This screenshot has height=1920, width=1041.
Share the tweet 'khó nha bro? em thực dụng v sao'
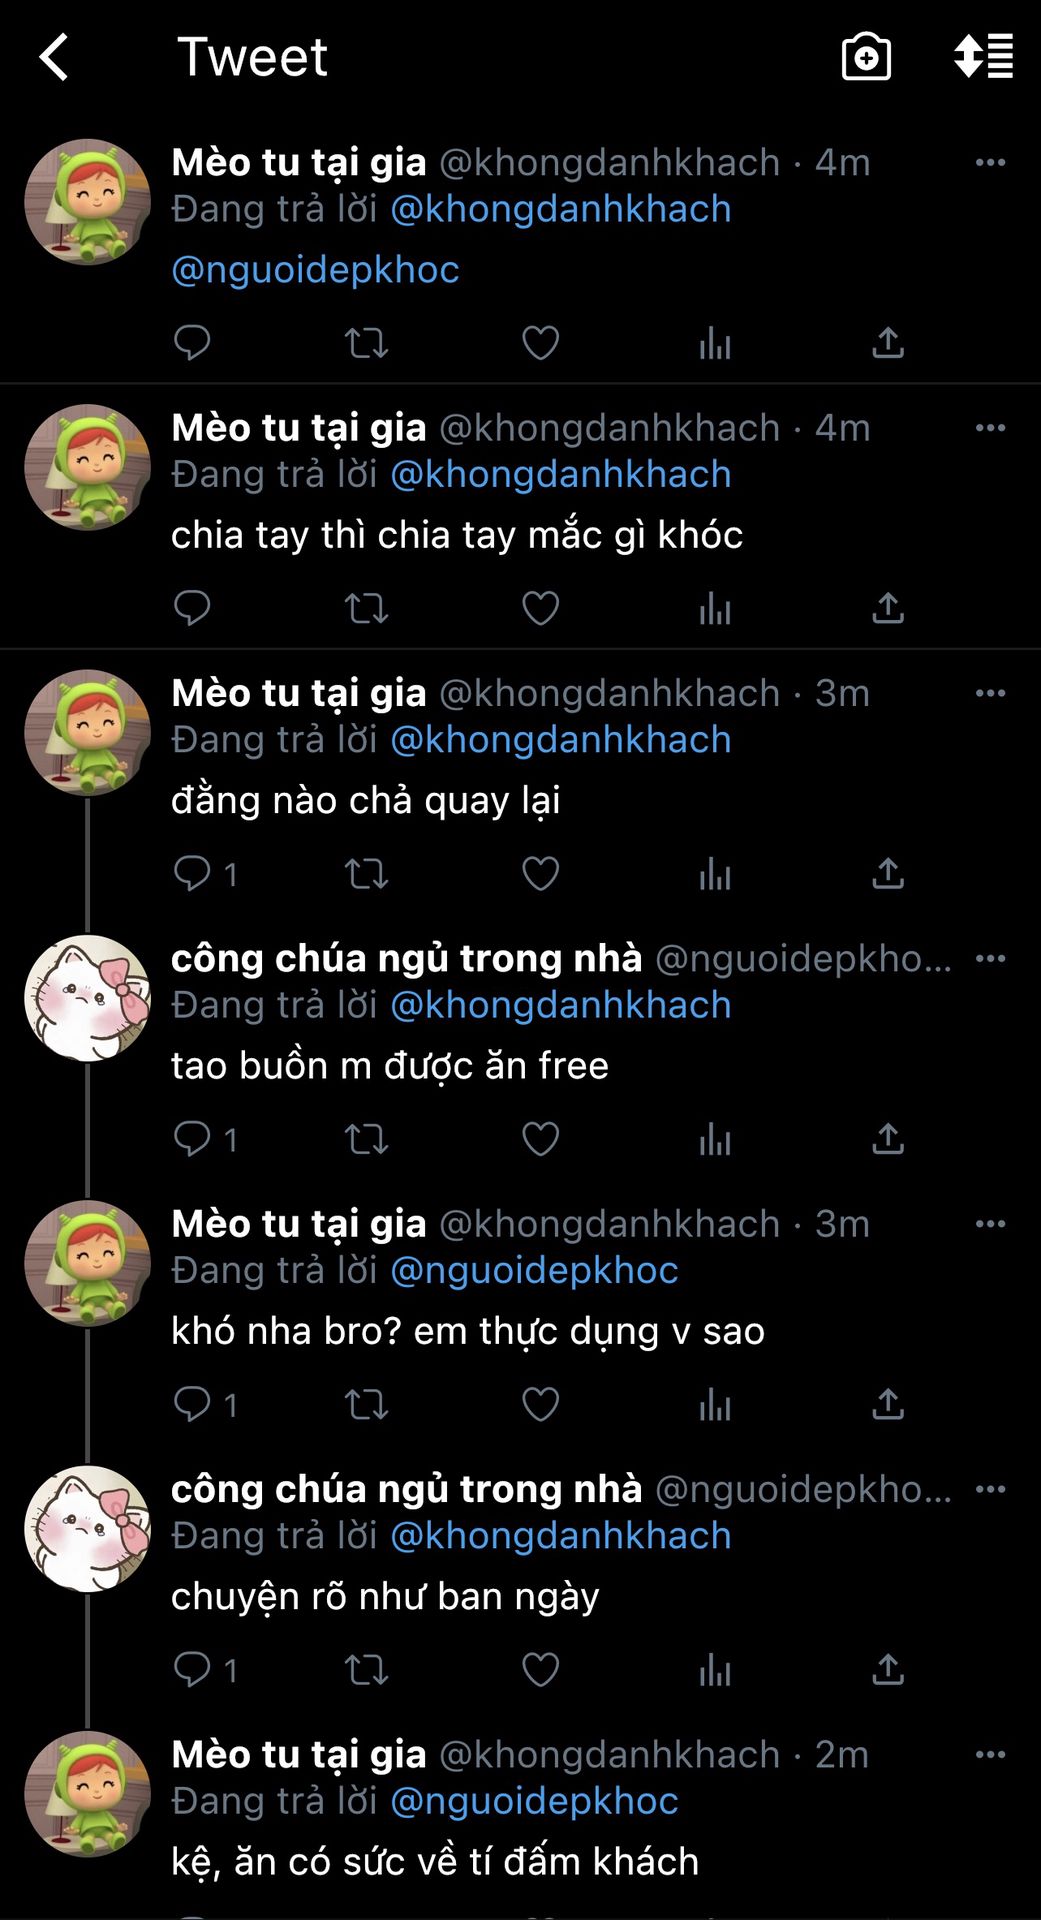coord(888,1404)
